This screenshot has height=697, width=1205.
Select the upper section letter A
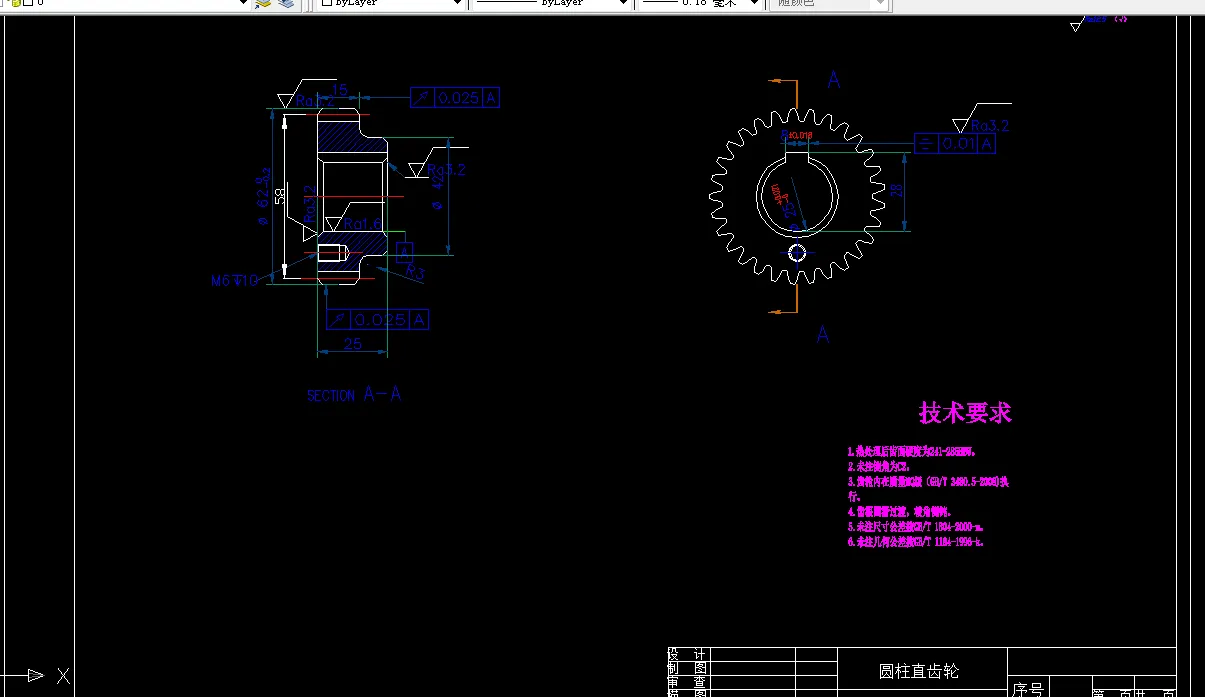pos(834,80)
